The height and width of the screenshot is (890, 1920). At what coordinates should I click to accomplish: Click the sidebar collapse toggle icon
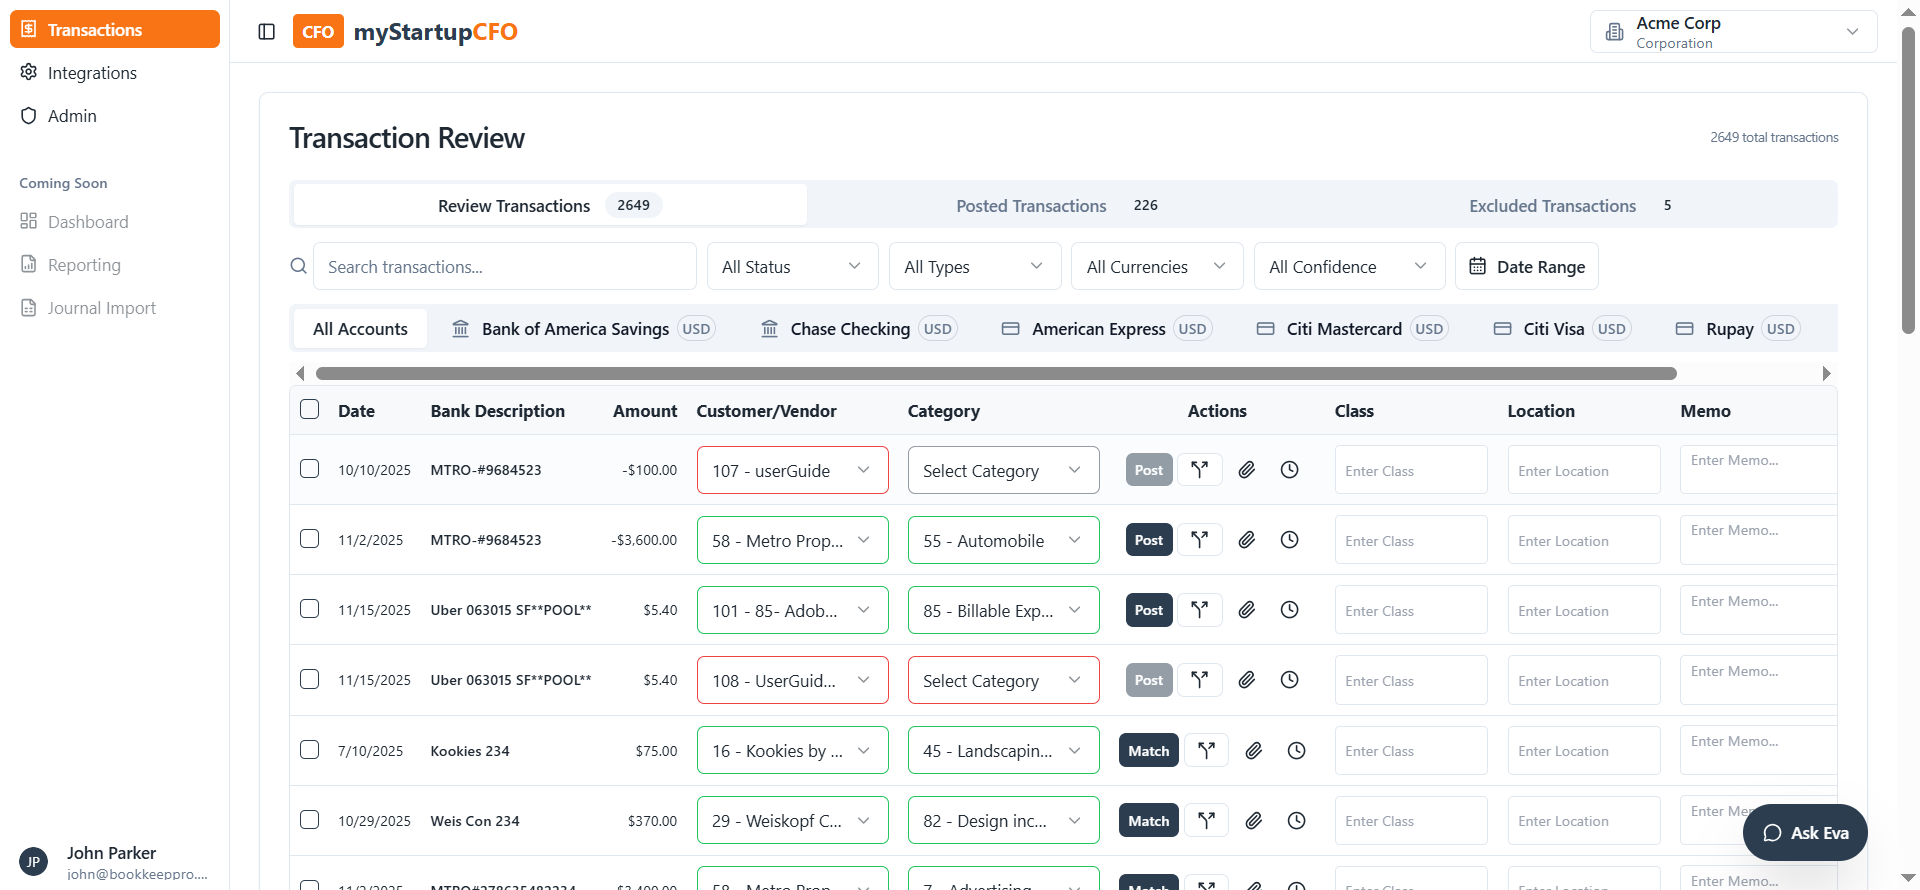pos(266,32)
